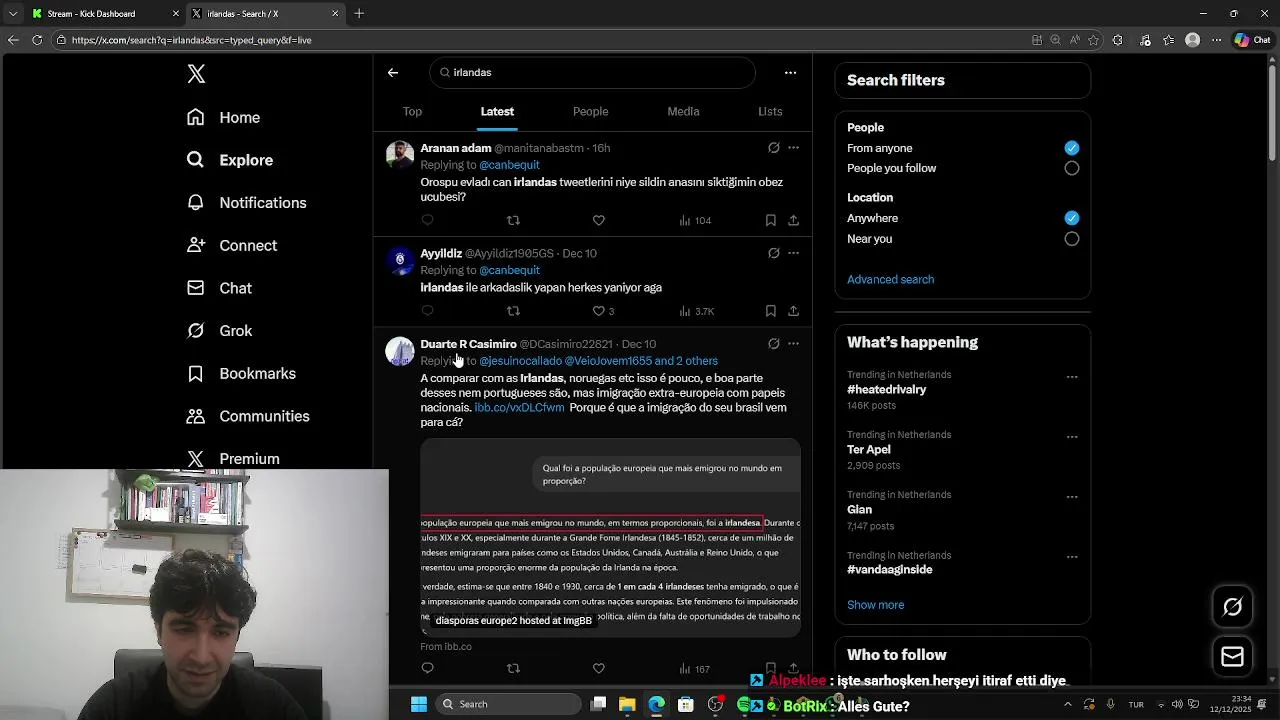Open #heatedrivalry trending topic

click(886, 390)
